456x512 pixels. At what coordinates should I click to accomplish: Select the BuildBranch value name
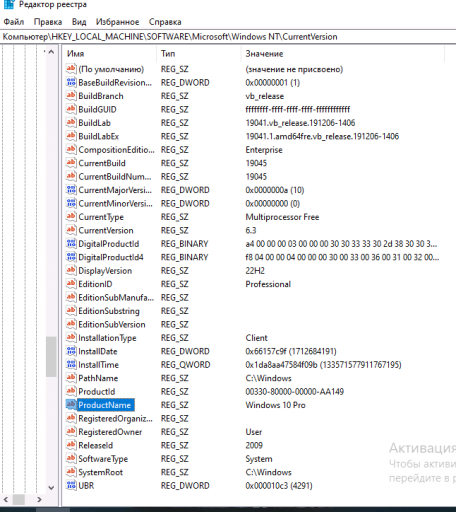tap(101, 96)
